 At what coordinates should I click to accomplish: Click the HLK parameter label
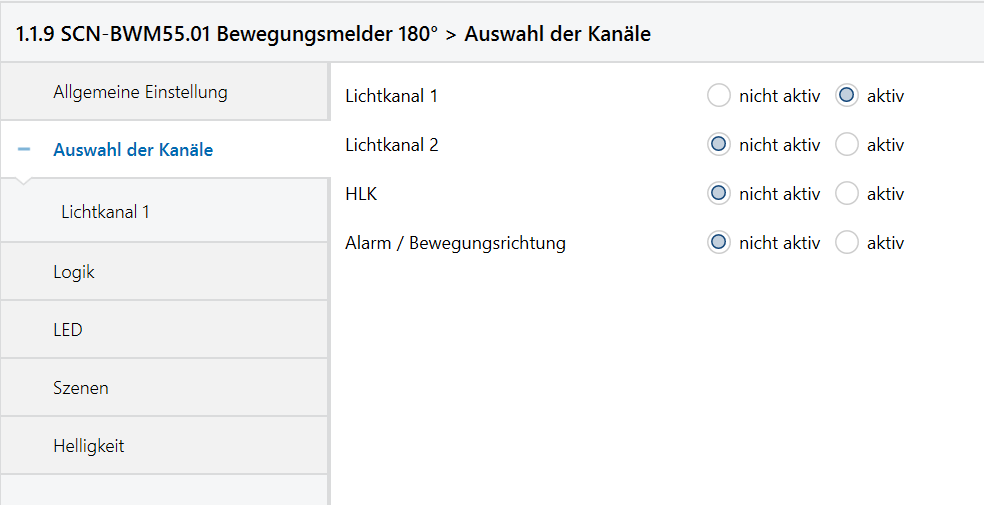pos(361,194)
